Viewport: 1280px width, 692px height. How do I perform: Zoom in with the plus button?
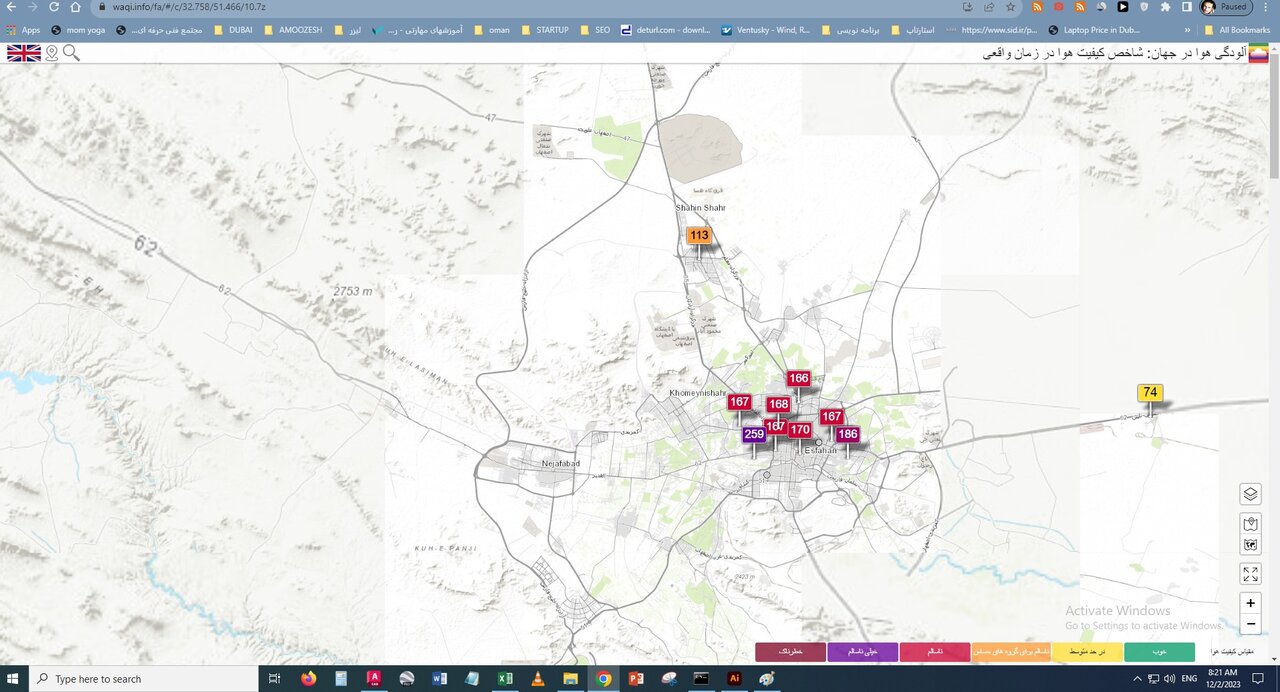tap(1250, 603)
